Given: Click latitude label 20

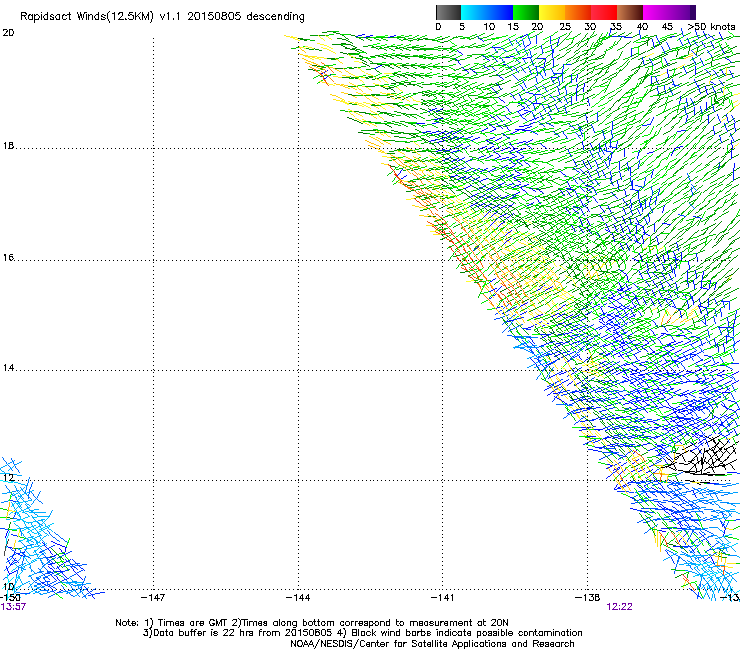Looking at the screenshot, I should (8, 33).
